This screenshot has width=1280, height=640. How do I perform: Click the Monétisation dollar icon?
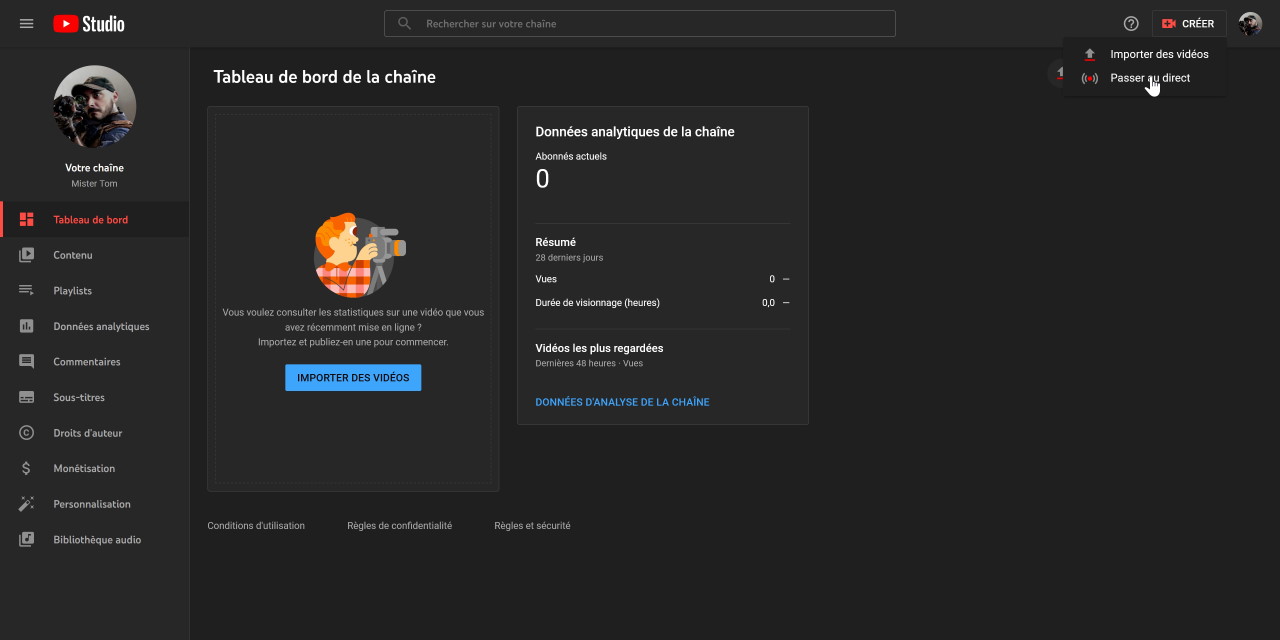(x=27, y=469)
